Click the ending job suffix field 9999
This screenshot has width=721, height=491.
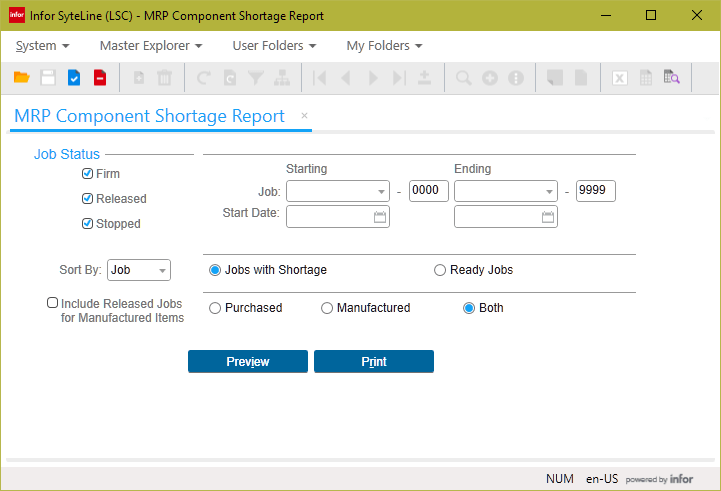pyautogui.click(x=596, y=191)
